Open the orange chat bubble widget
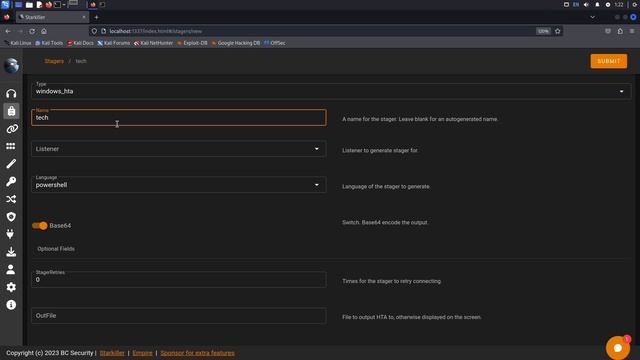 pyautogui.click(x=618, y=348)
